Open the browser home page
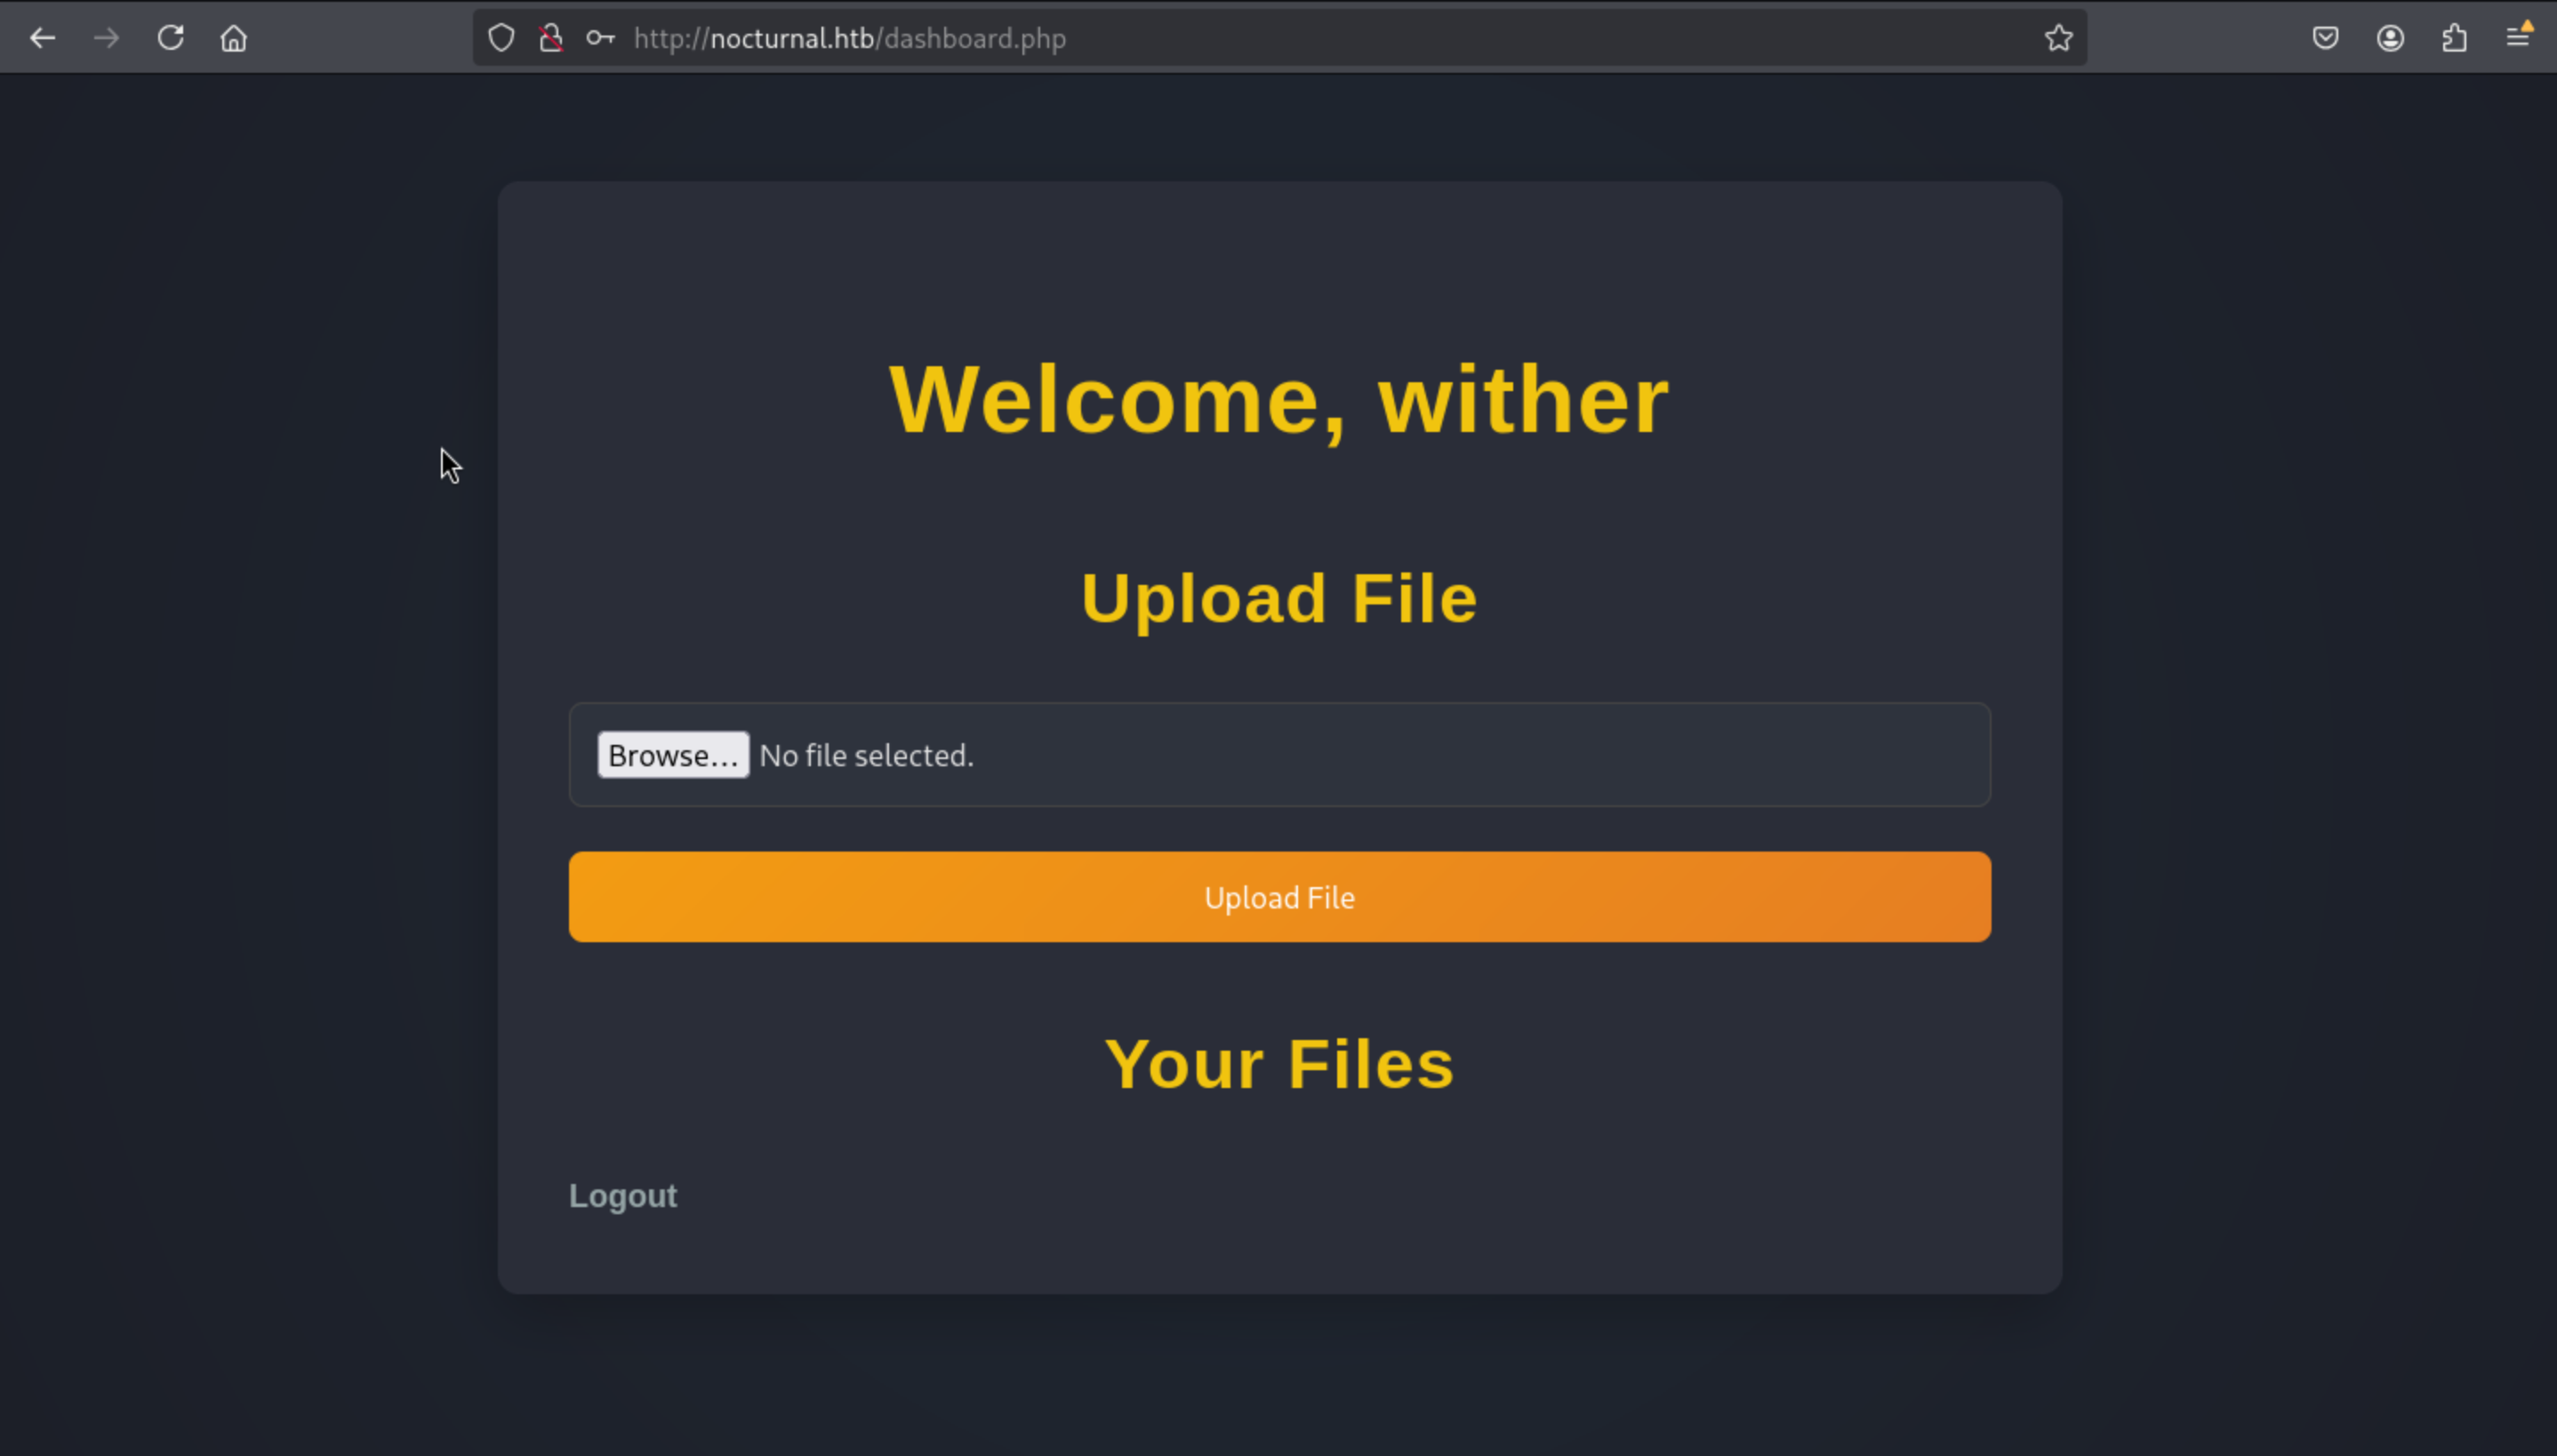2557x1456 pixels. [x=234, y=38]
